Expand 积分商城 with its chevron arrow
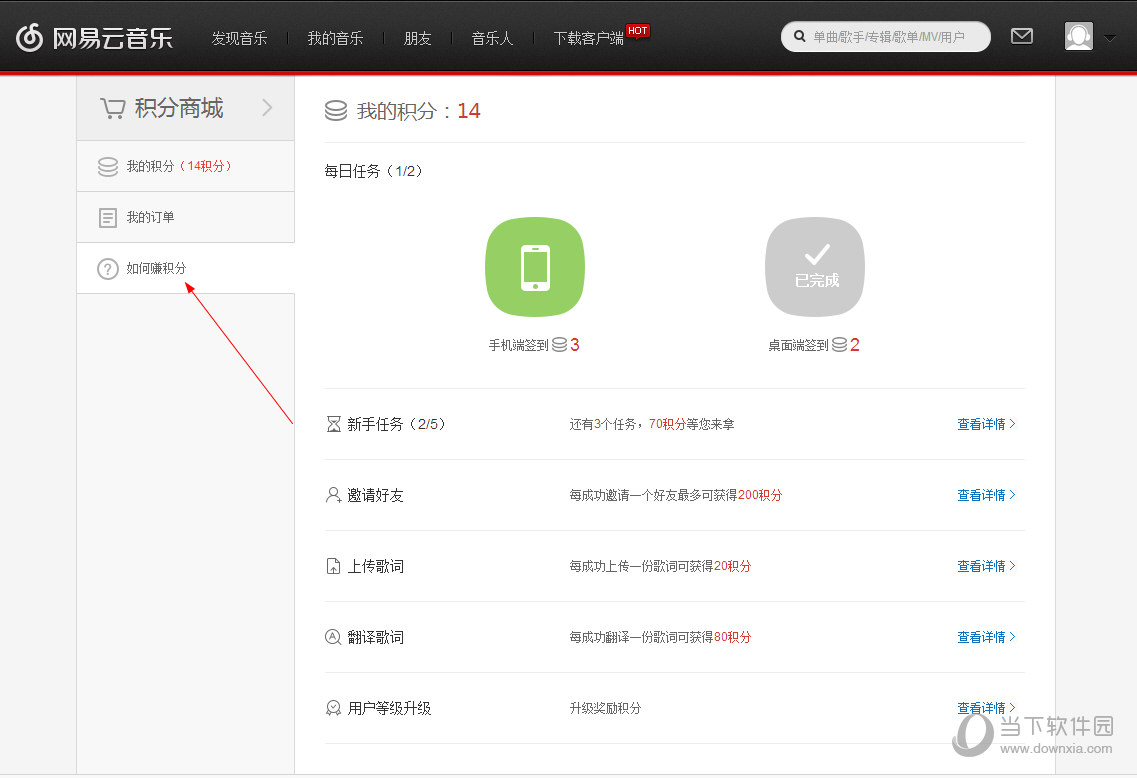Screen dimensions: 1137x778 pos(268,108)
